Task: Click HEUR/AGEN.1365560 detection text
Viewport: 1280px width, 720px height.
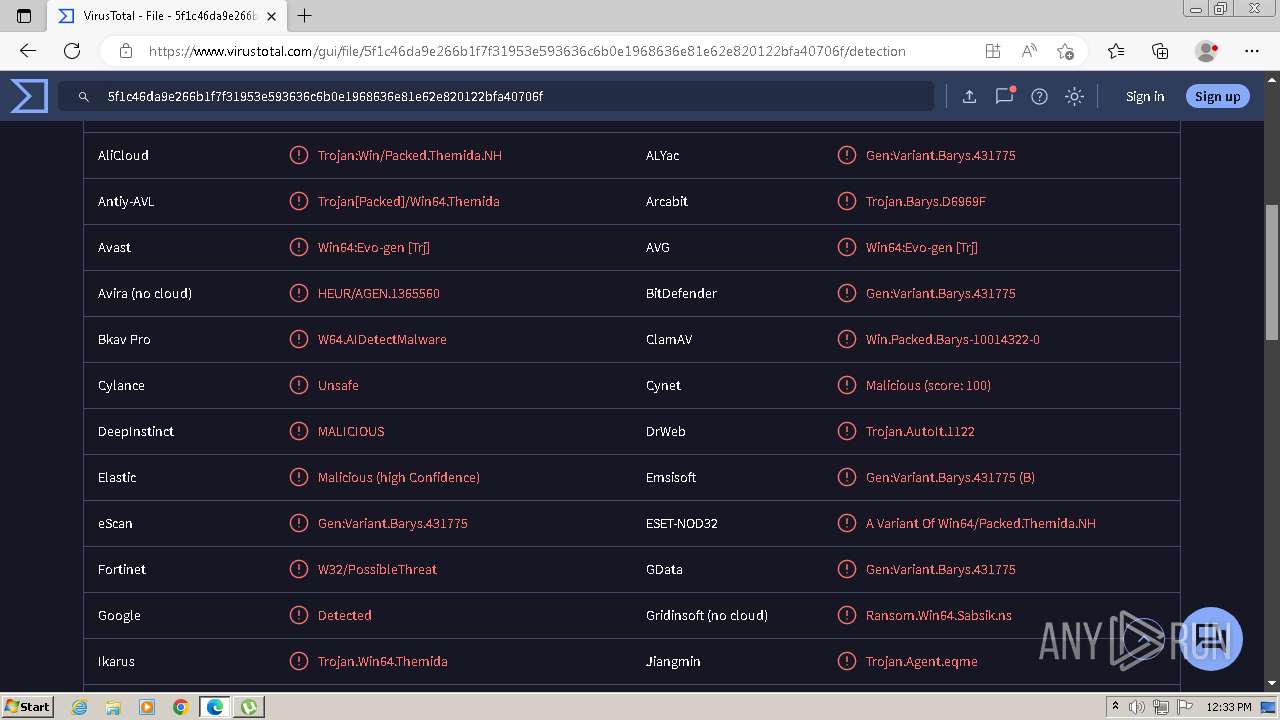Action: [x=379, y=293]
